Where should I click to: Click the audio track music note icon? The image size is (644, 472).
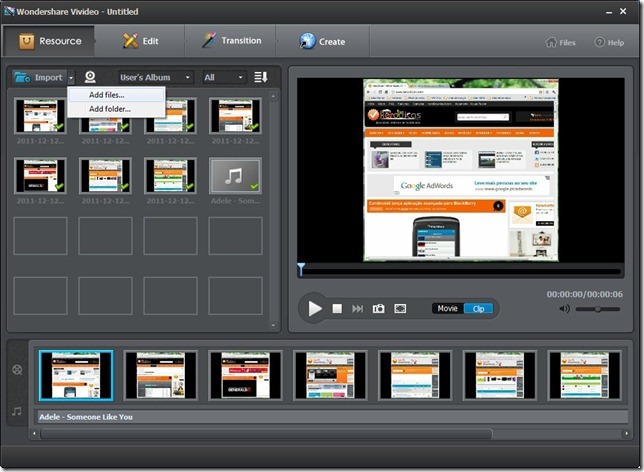(x=17, y=411)
